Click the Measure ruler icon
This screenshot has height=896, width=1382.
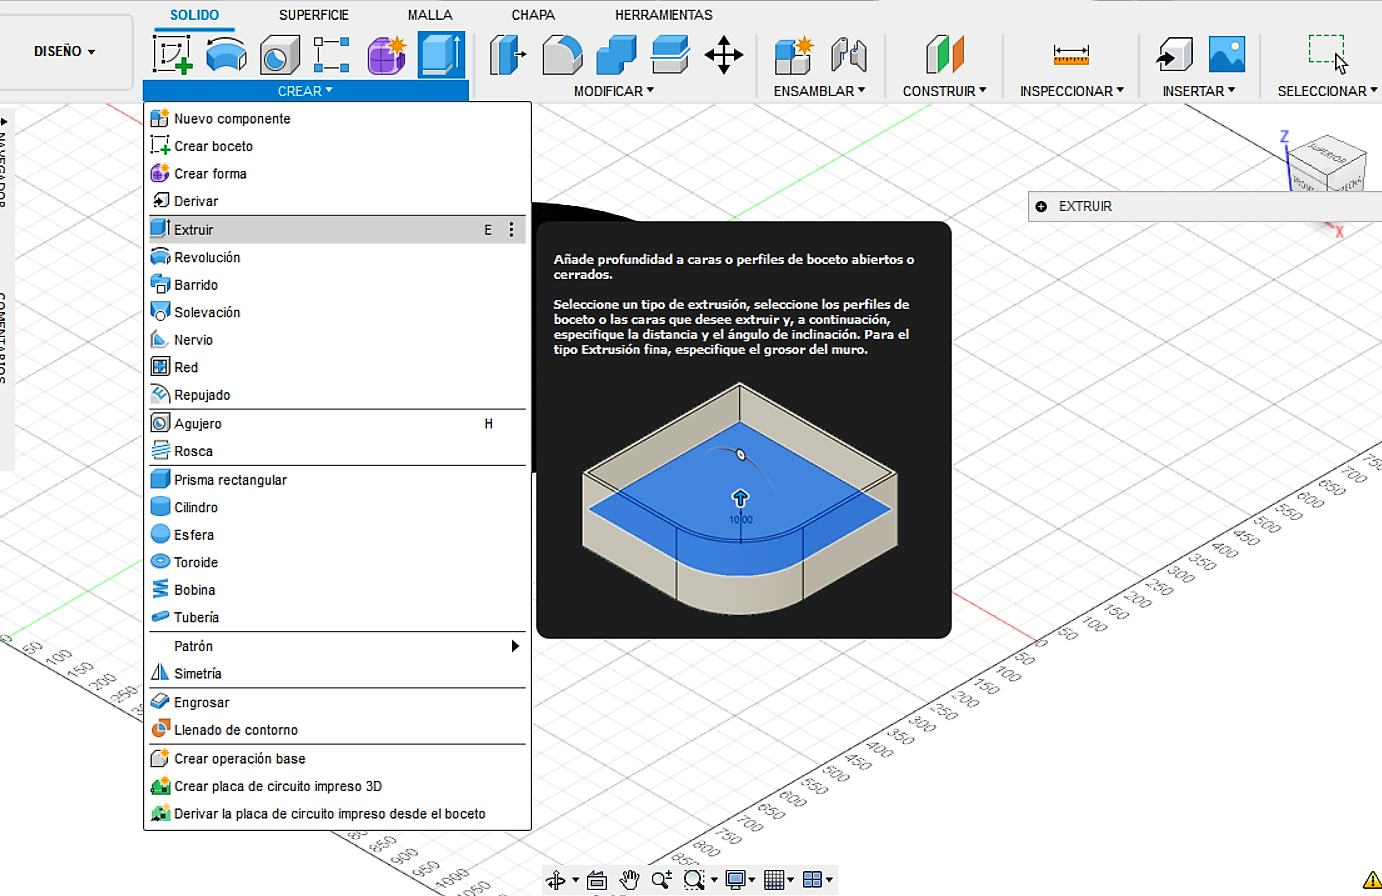pos(1071,54)
